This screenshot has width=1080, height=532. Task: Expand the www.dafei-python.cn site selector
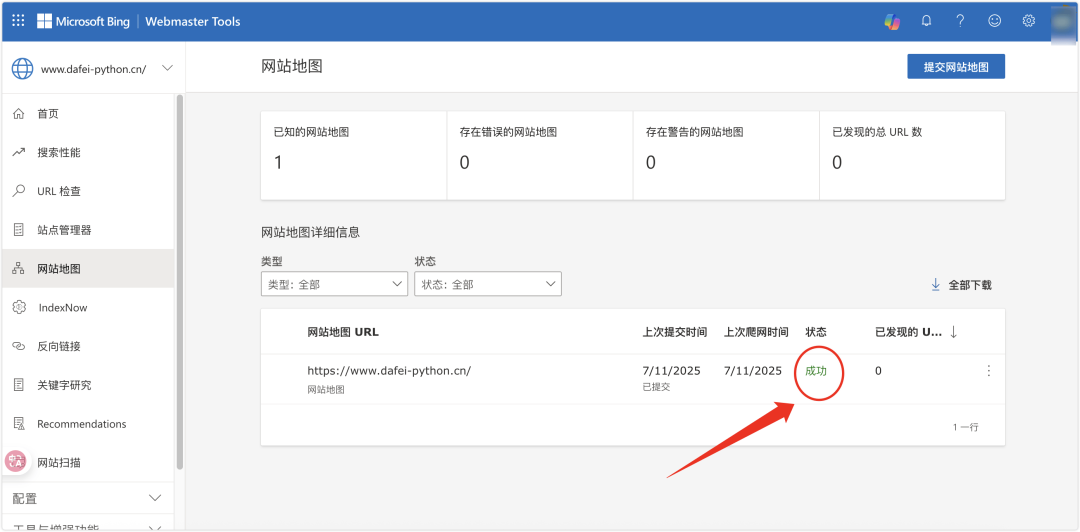pos(167,68)
